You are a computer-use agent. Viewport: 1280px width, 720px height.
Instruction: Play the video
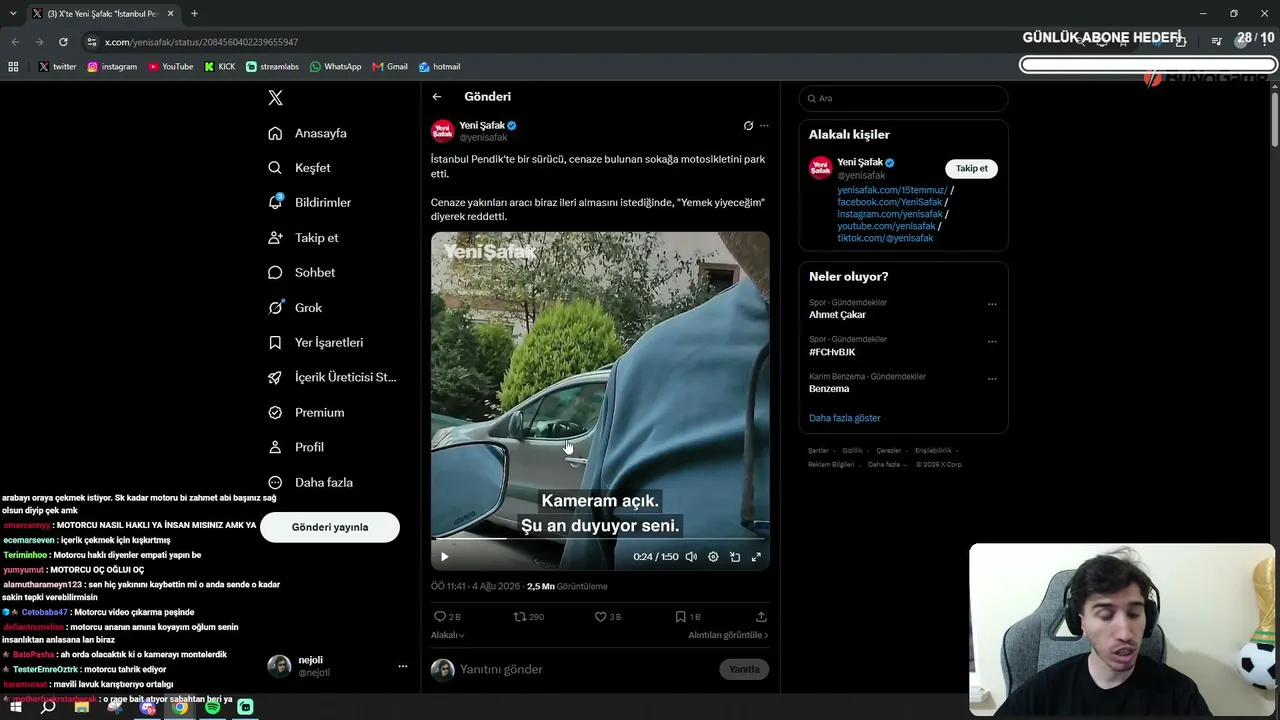point(445,557)
